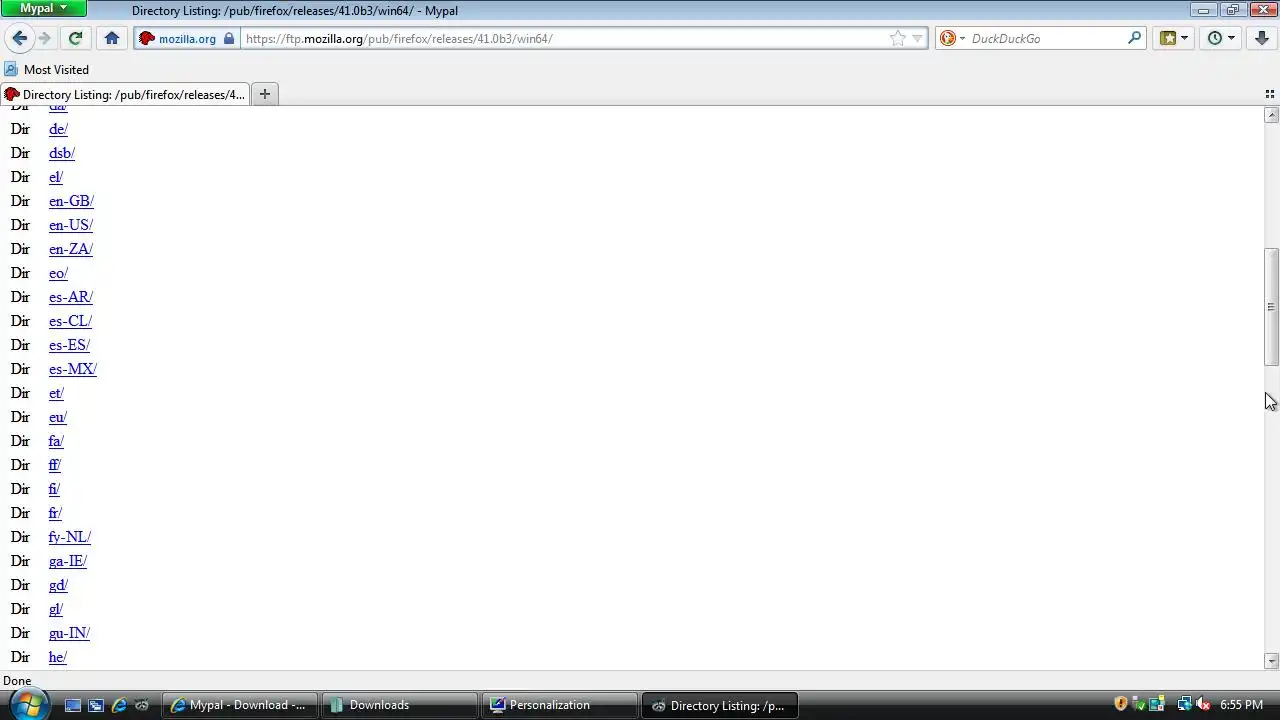The width and height of the screenshot is (1280, 720).
Task: Switch to Personalization taskbar window
Action: pyautogui.click(x=559, y=705)
